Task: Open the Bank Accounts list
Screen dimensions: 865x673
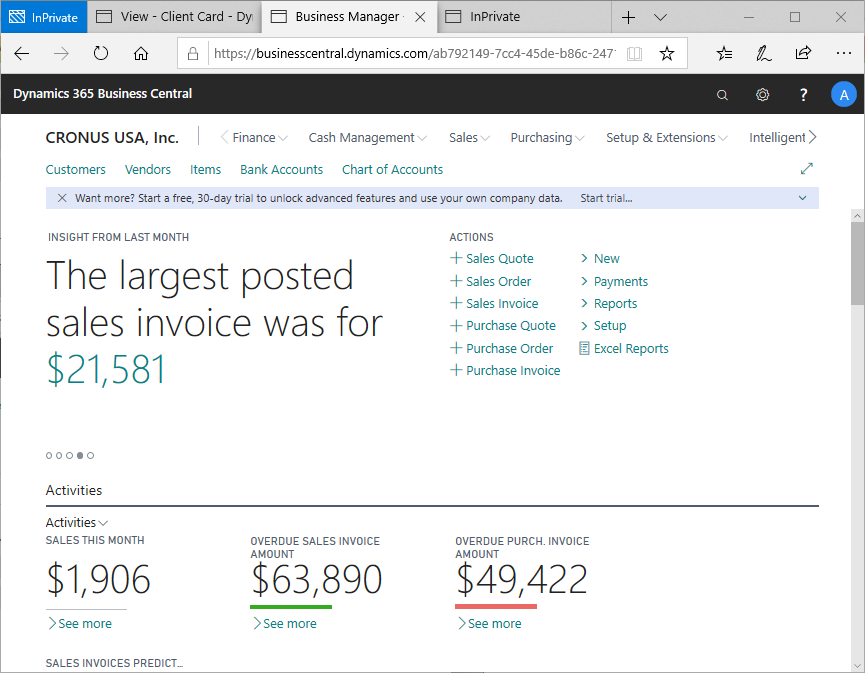Action: pyautogui.click(x=281, y=169)
